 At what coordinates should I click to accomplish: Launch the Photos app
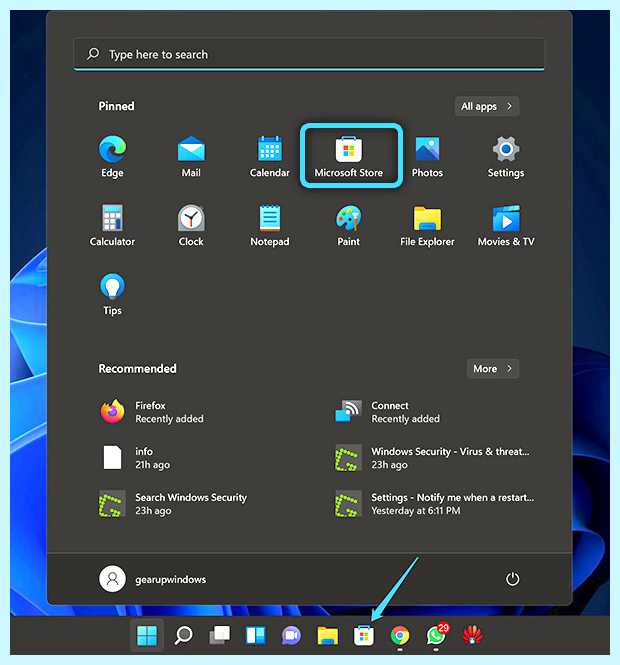click(427, 156)
